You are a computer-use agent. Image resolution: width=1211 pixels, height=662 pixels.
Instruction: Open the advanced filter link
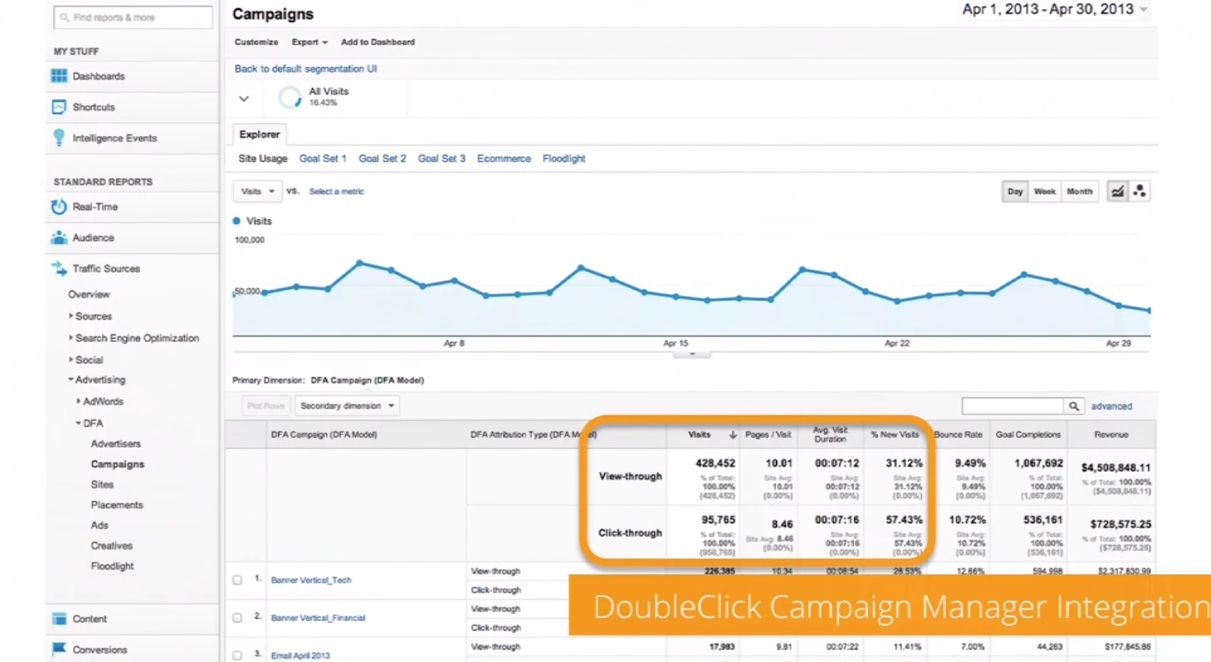click(x=1112, y=406)
